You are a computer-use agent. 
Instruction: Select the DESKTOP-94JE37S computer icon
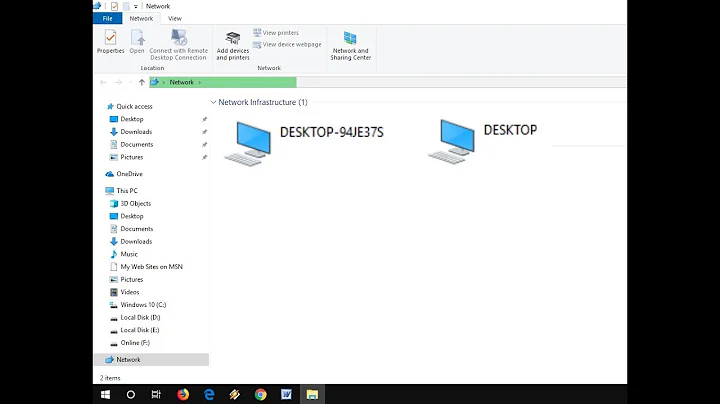247,142
